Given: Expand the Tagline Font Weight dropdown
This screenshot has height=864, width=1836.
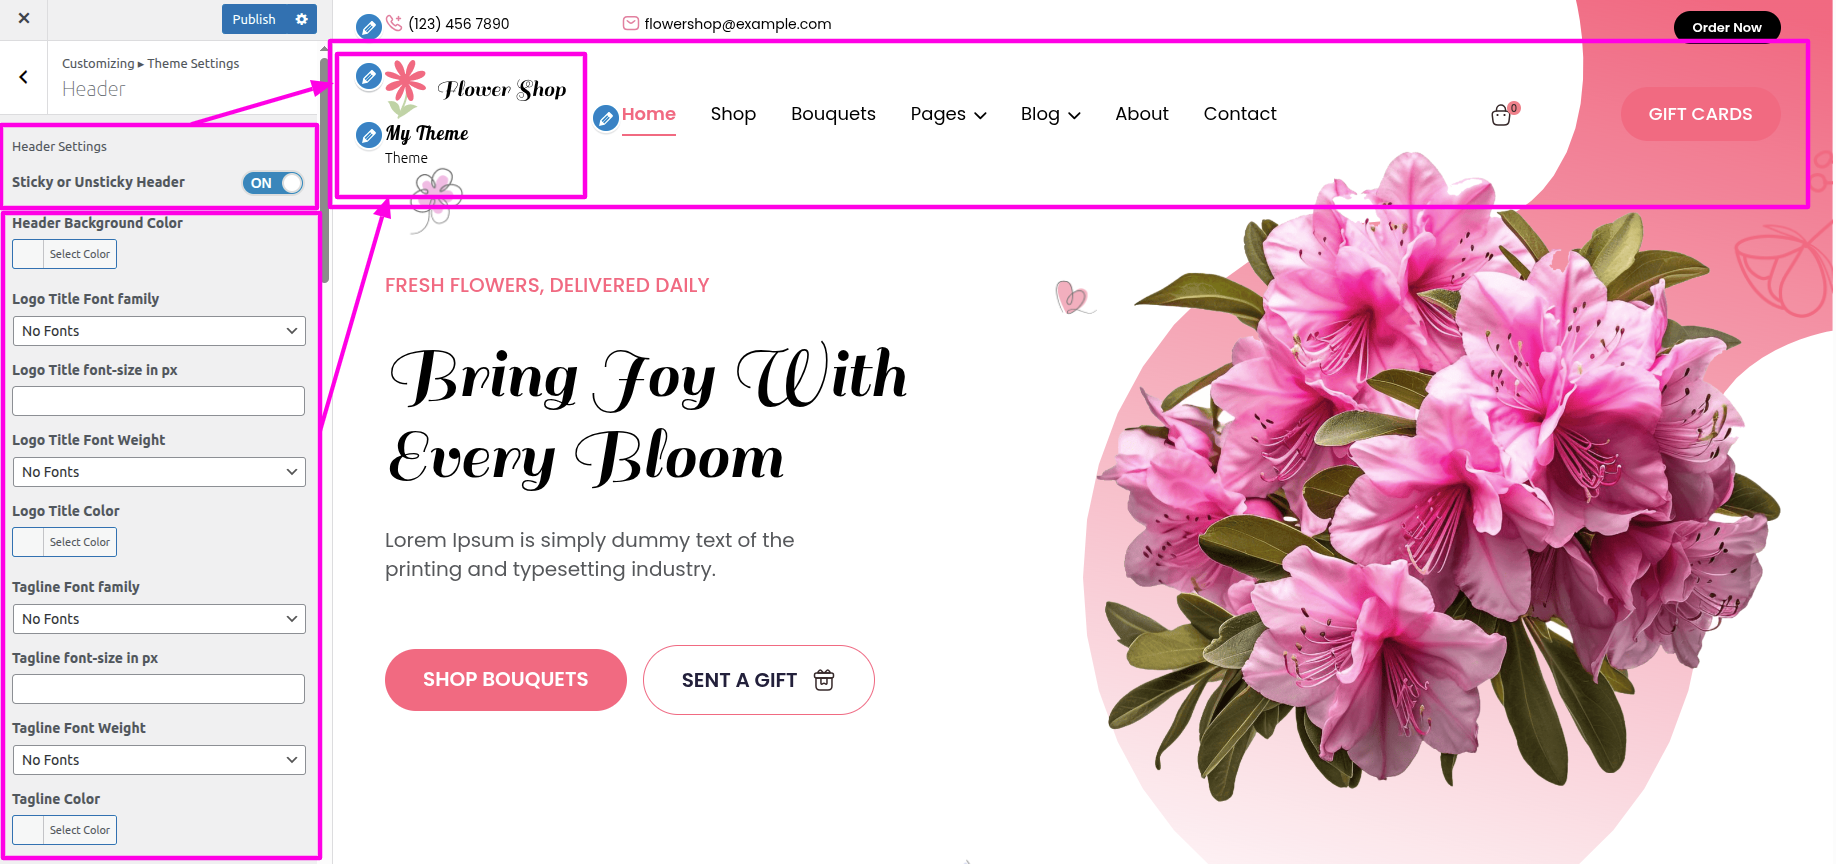Looking at the screenshot, I should click(x=159, y=760).
